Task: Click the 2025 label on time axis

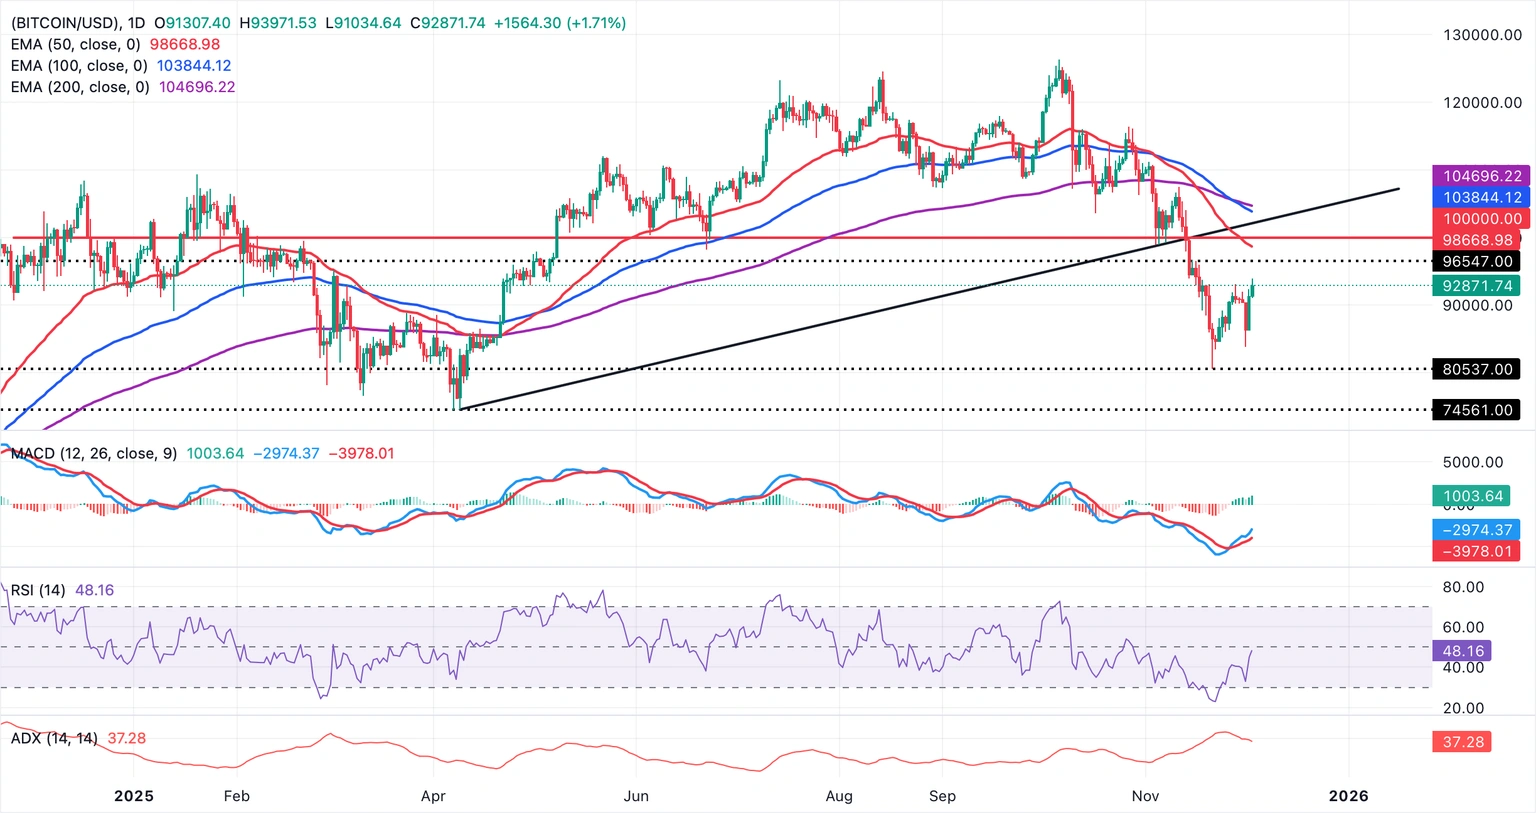Action: click(x=133, y=796)
